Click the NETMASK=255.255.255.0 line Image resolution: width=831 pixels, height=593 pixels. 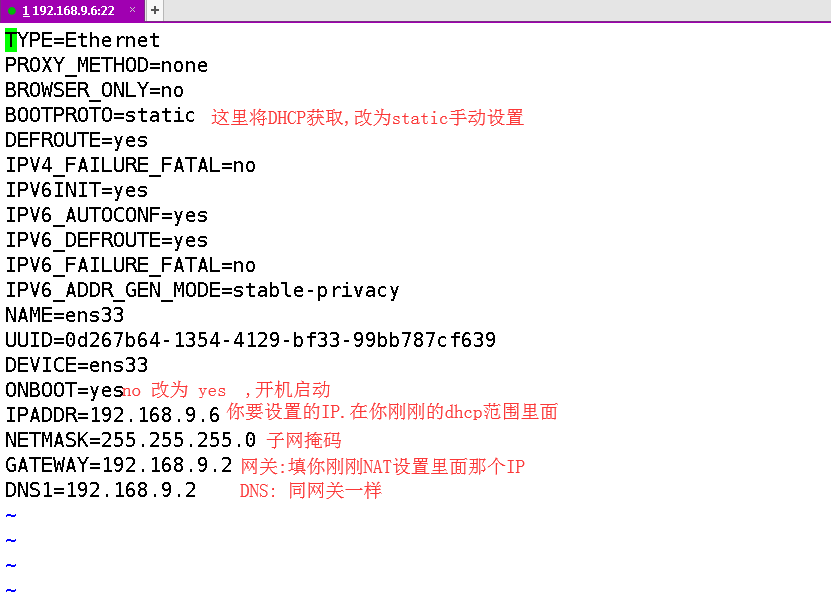[130, 441]
